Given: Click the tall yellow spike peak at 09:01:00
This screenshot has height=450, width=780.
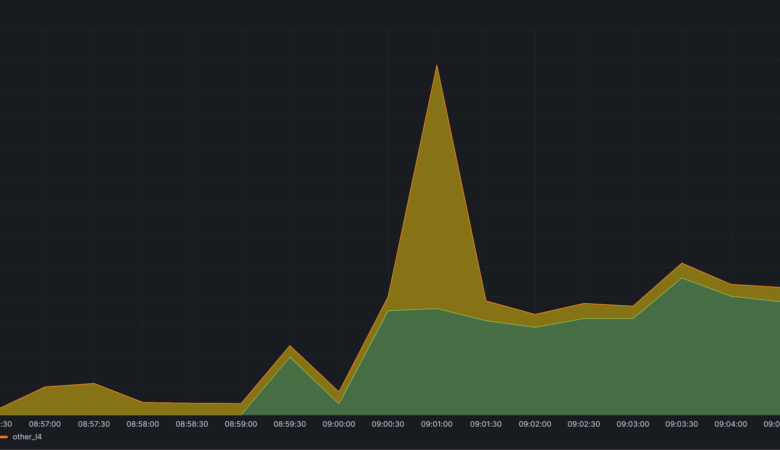Looking at the screenshot, I should [437, 66].
